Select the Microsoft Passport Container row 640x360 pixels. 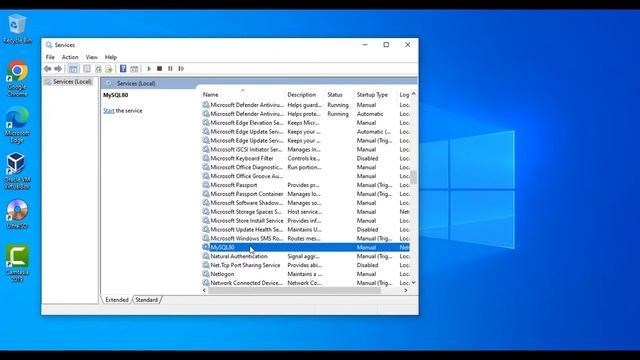[305, 194]
